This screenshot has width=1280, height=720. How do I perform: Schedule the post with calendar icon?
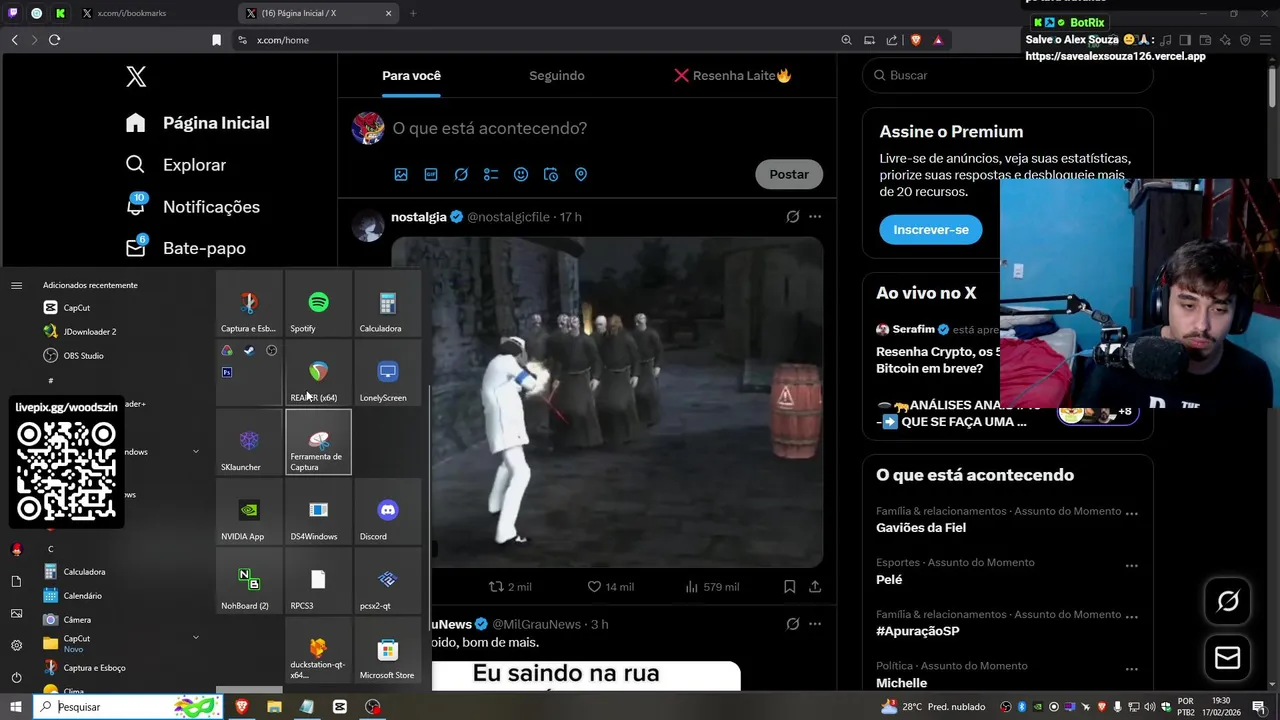(x=551, y=174)
